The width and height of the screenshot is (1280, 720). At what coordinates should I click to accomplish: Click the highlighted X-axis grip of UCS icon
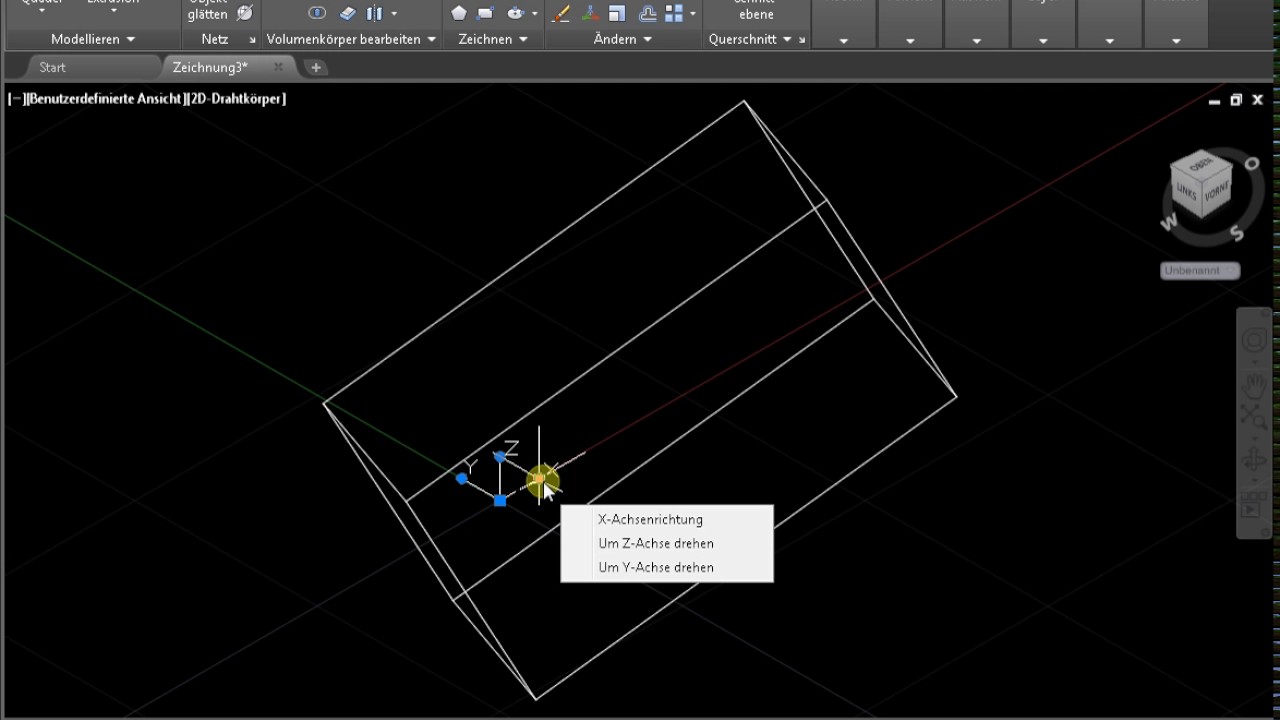(539, 480)
